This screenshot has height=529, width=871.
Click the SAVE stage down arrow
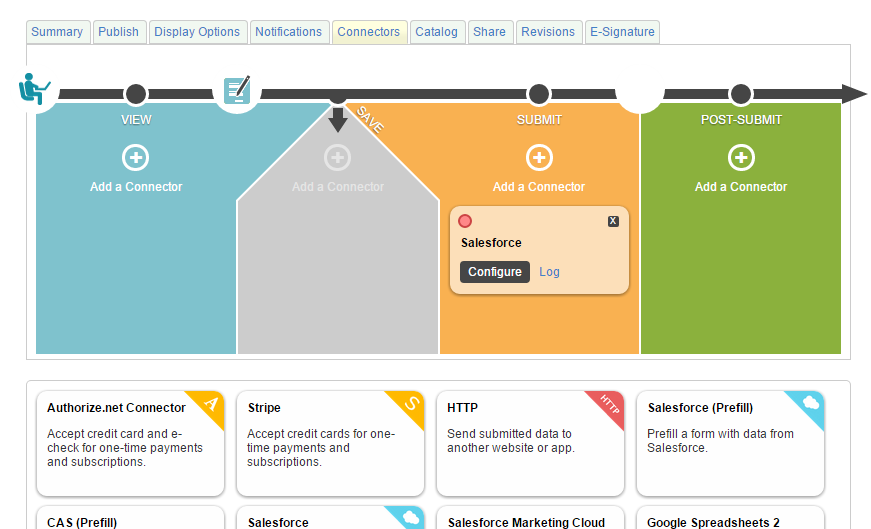click(x=338, y=119)
